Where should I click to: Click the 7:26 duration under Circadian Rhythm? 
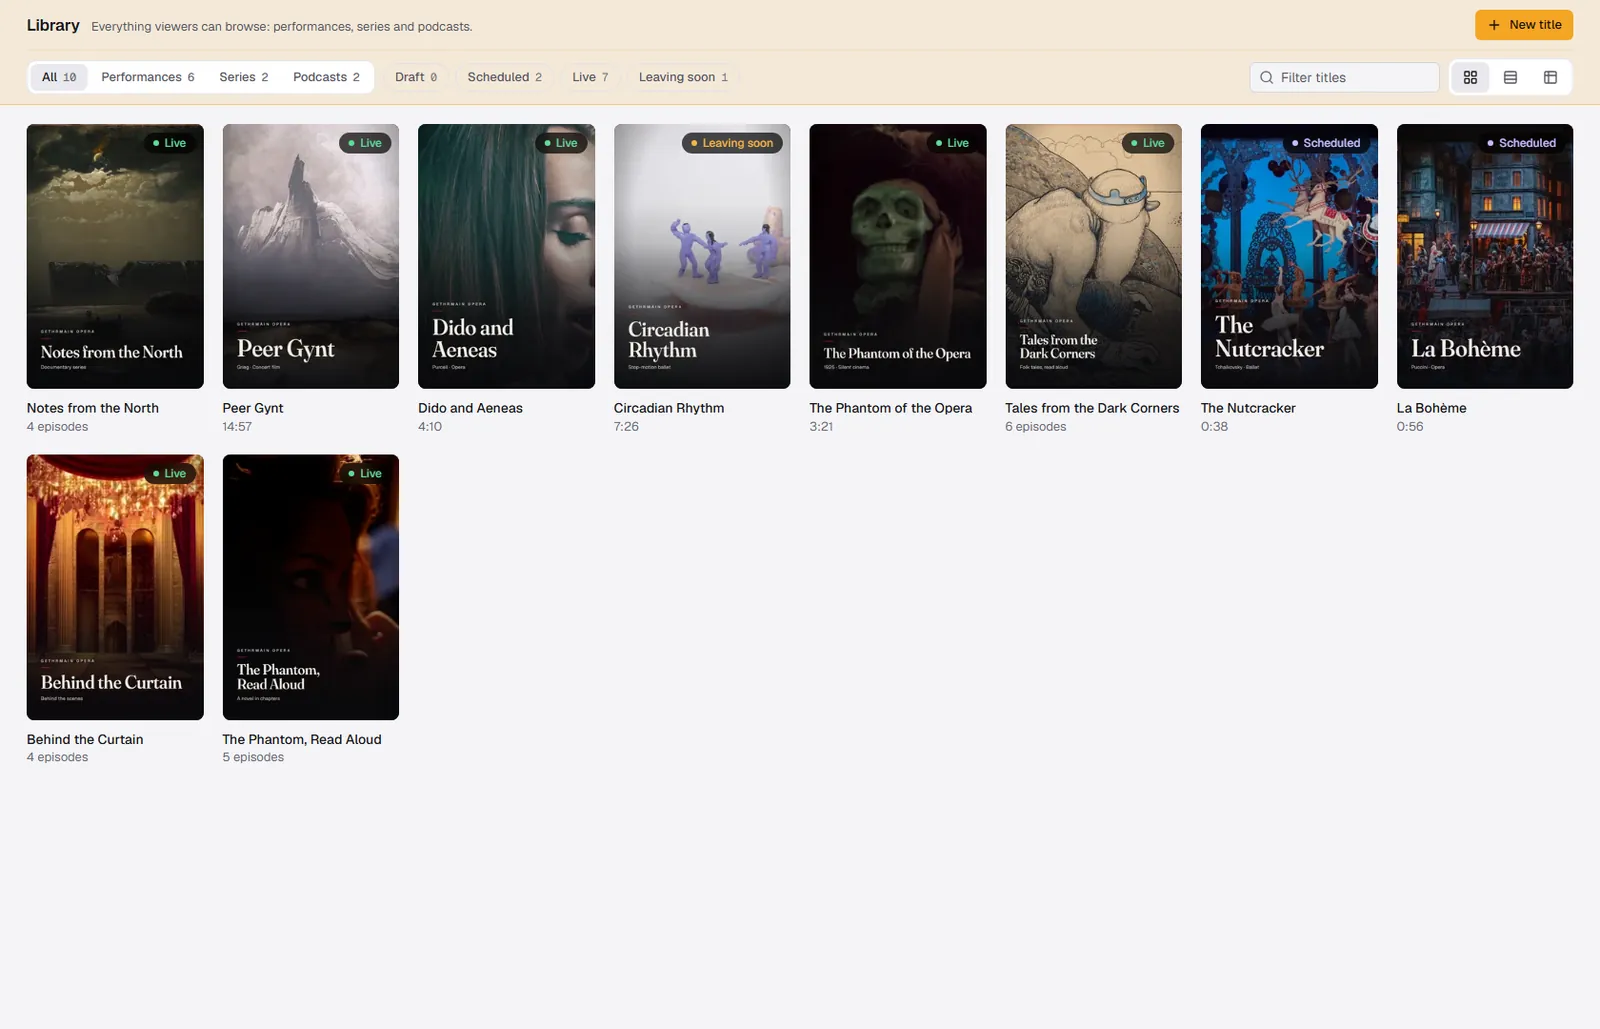coord(626,427)
